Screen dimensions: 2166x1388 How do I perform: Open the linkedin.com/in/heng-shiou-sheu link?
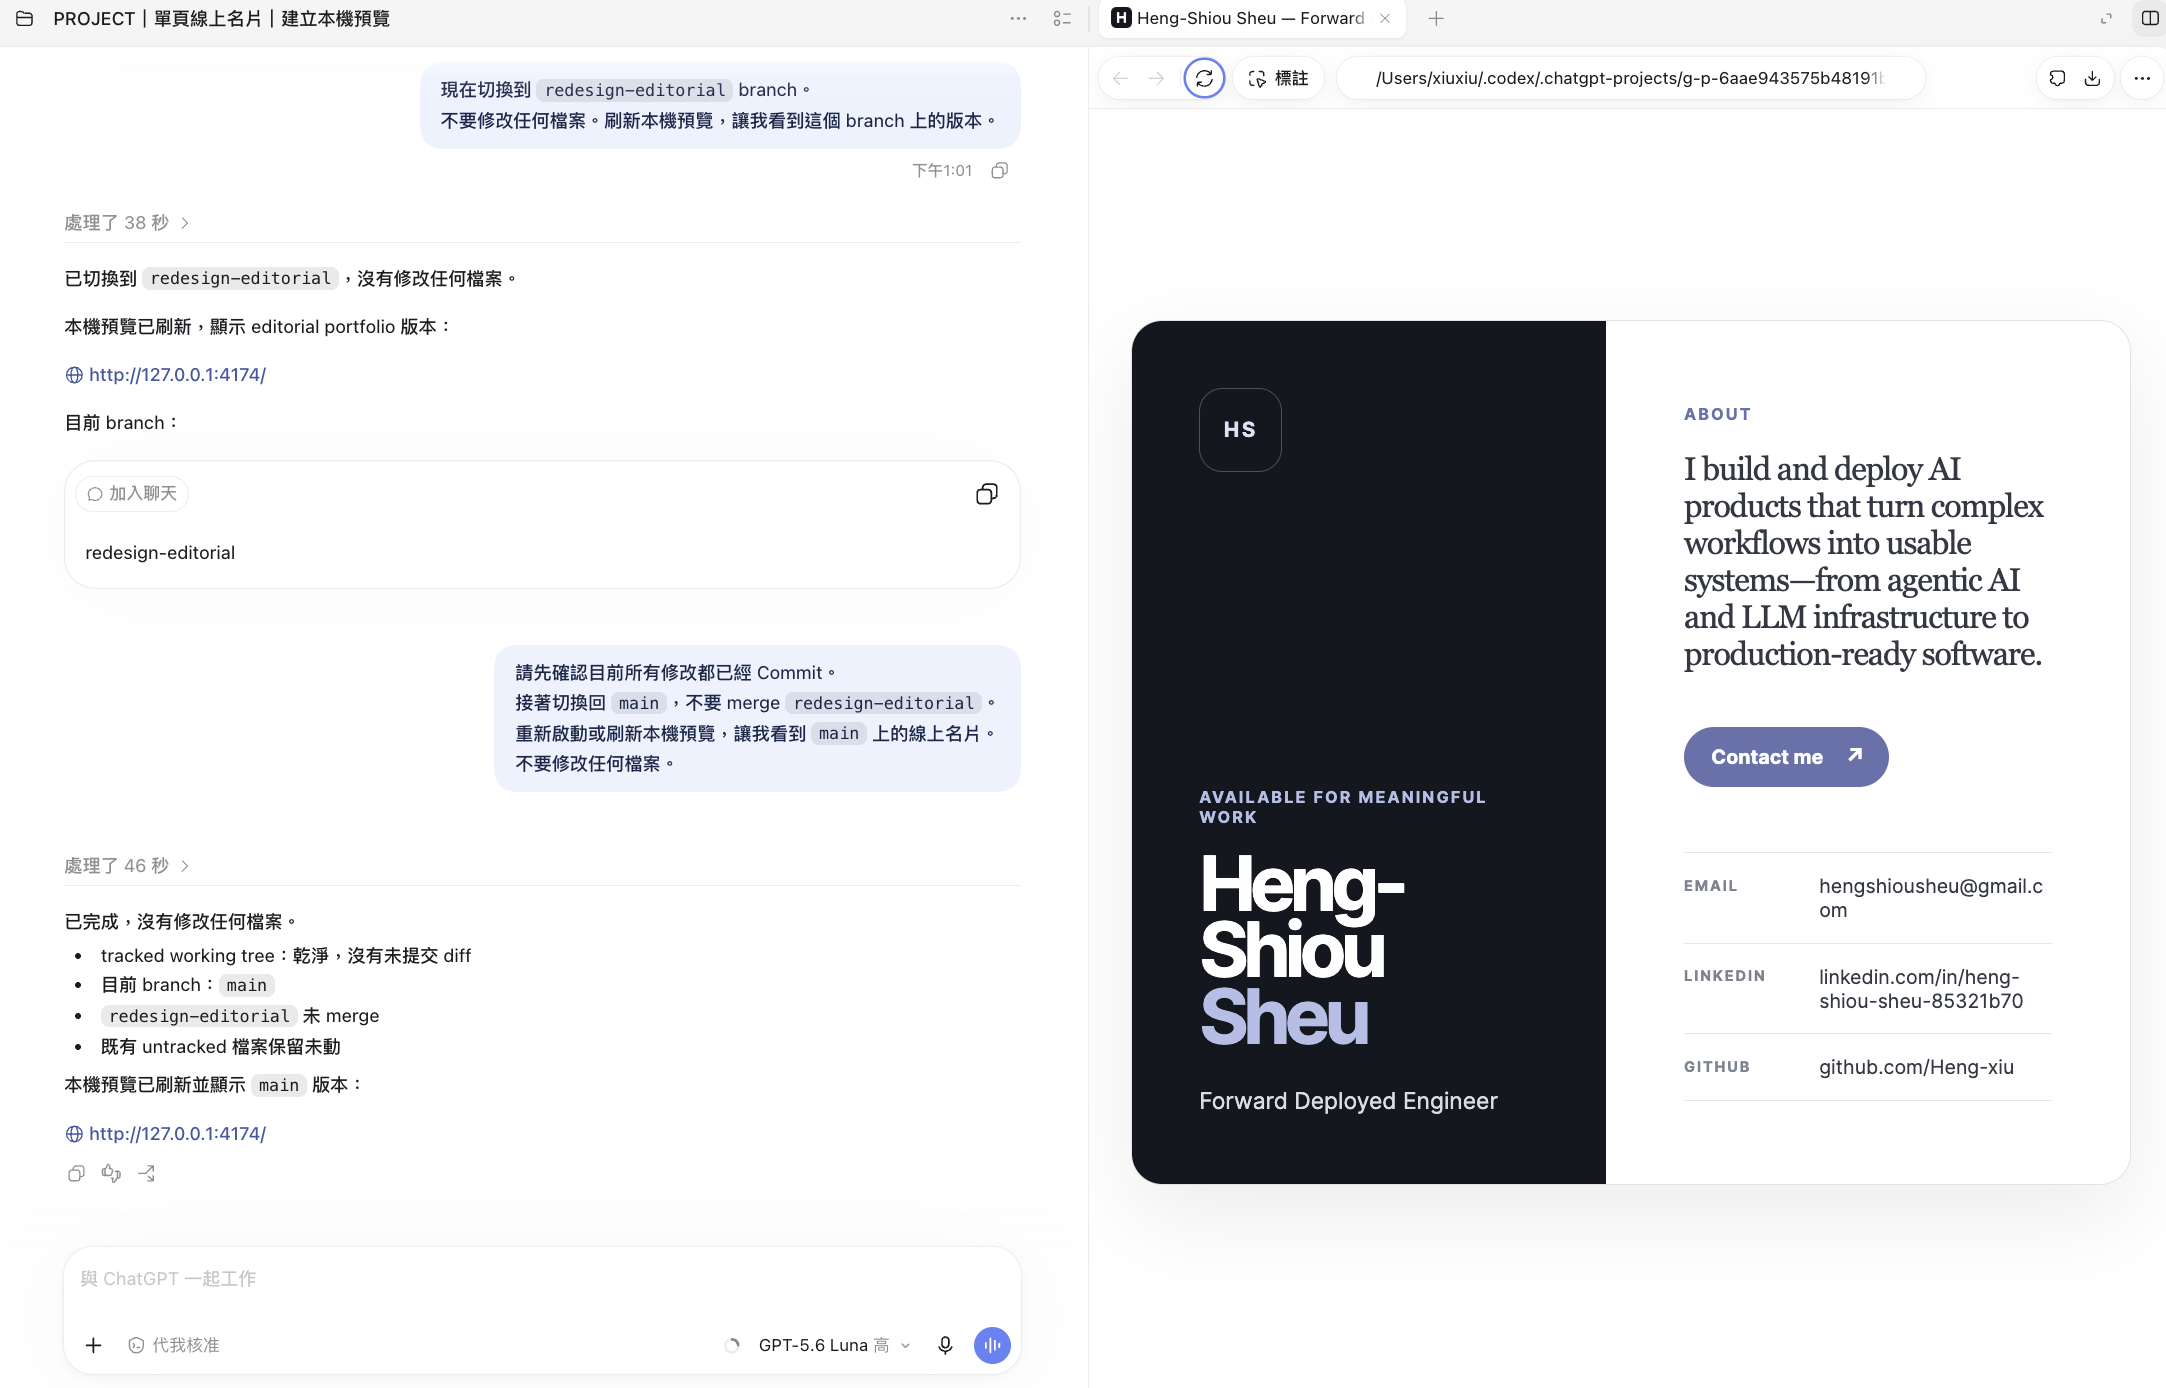pyautogui.click(x=1920, y=989)
